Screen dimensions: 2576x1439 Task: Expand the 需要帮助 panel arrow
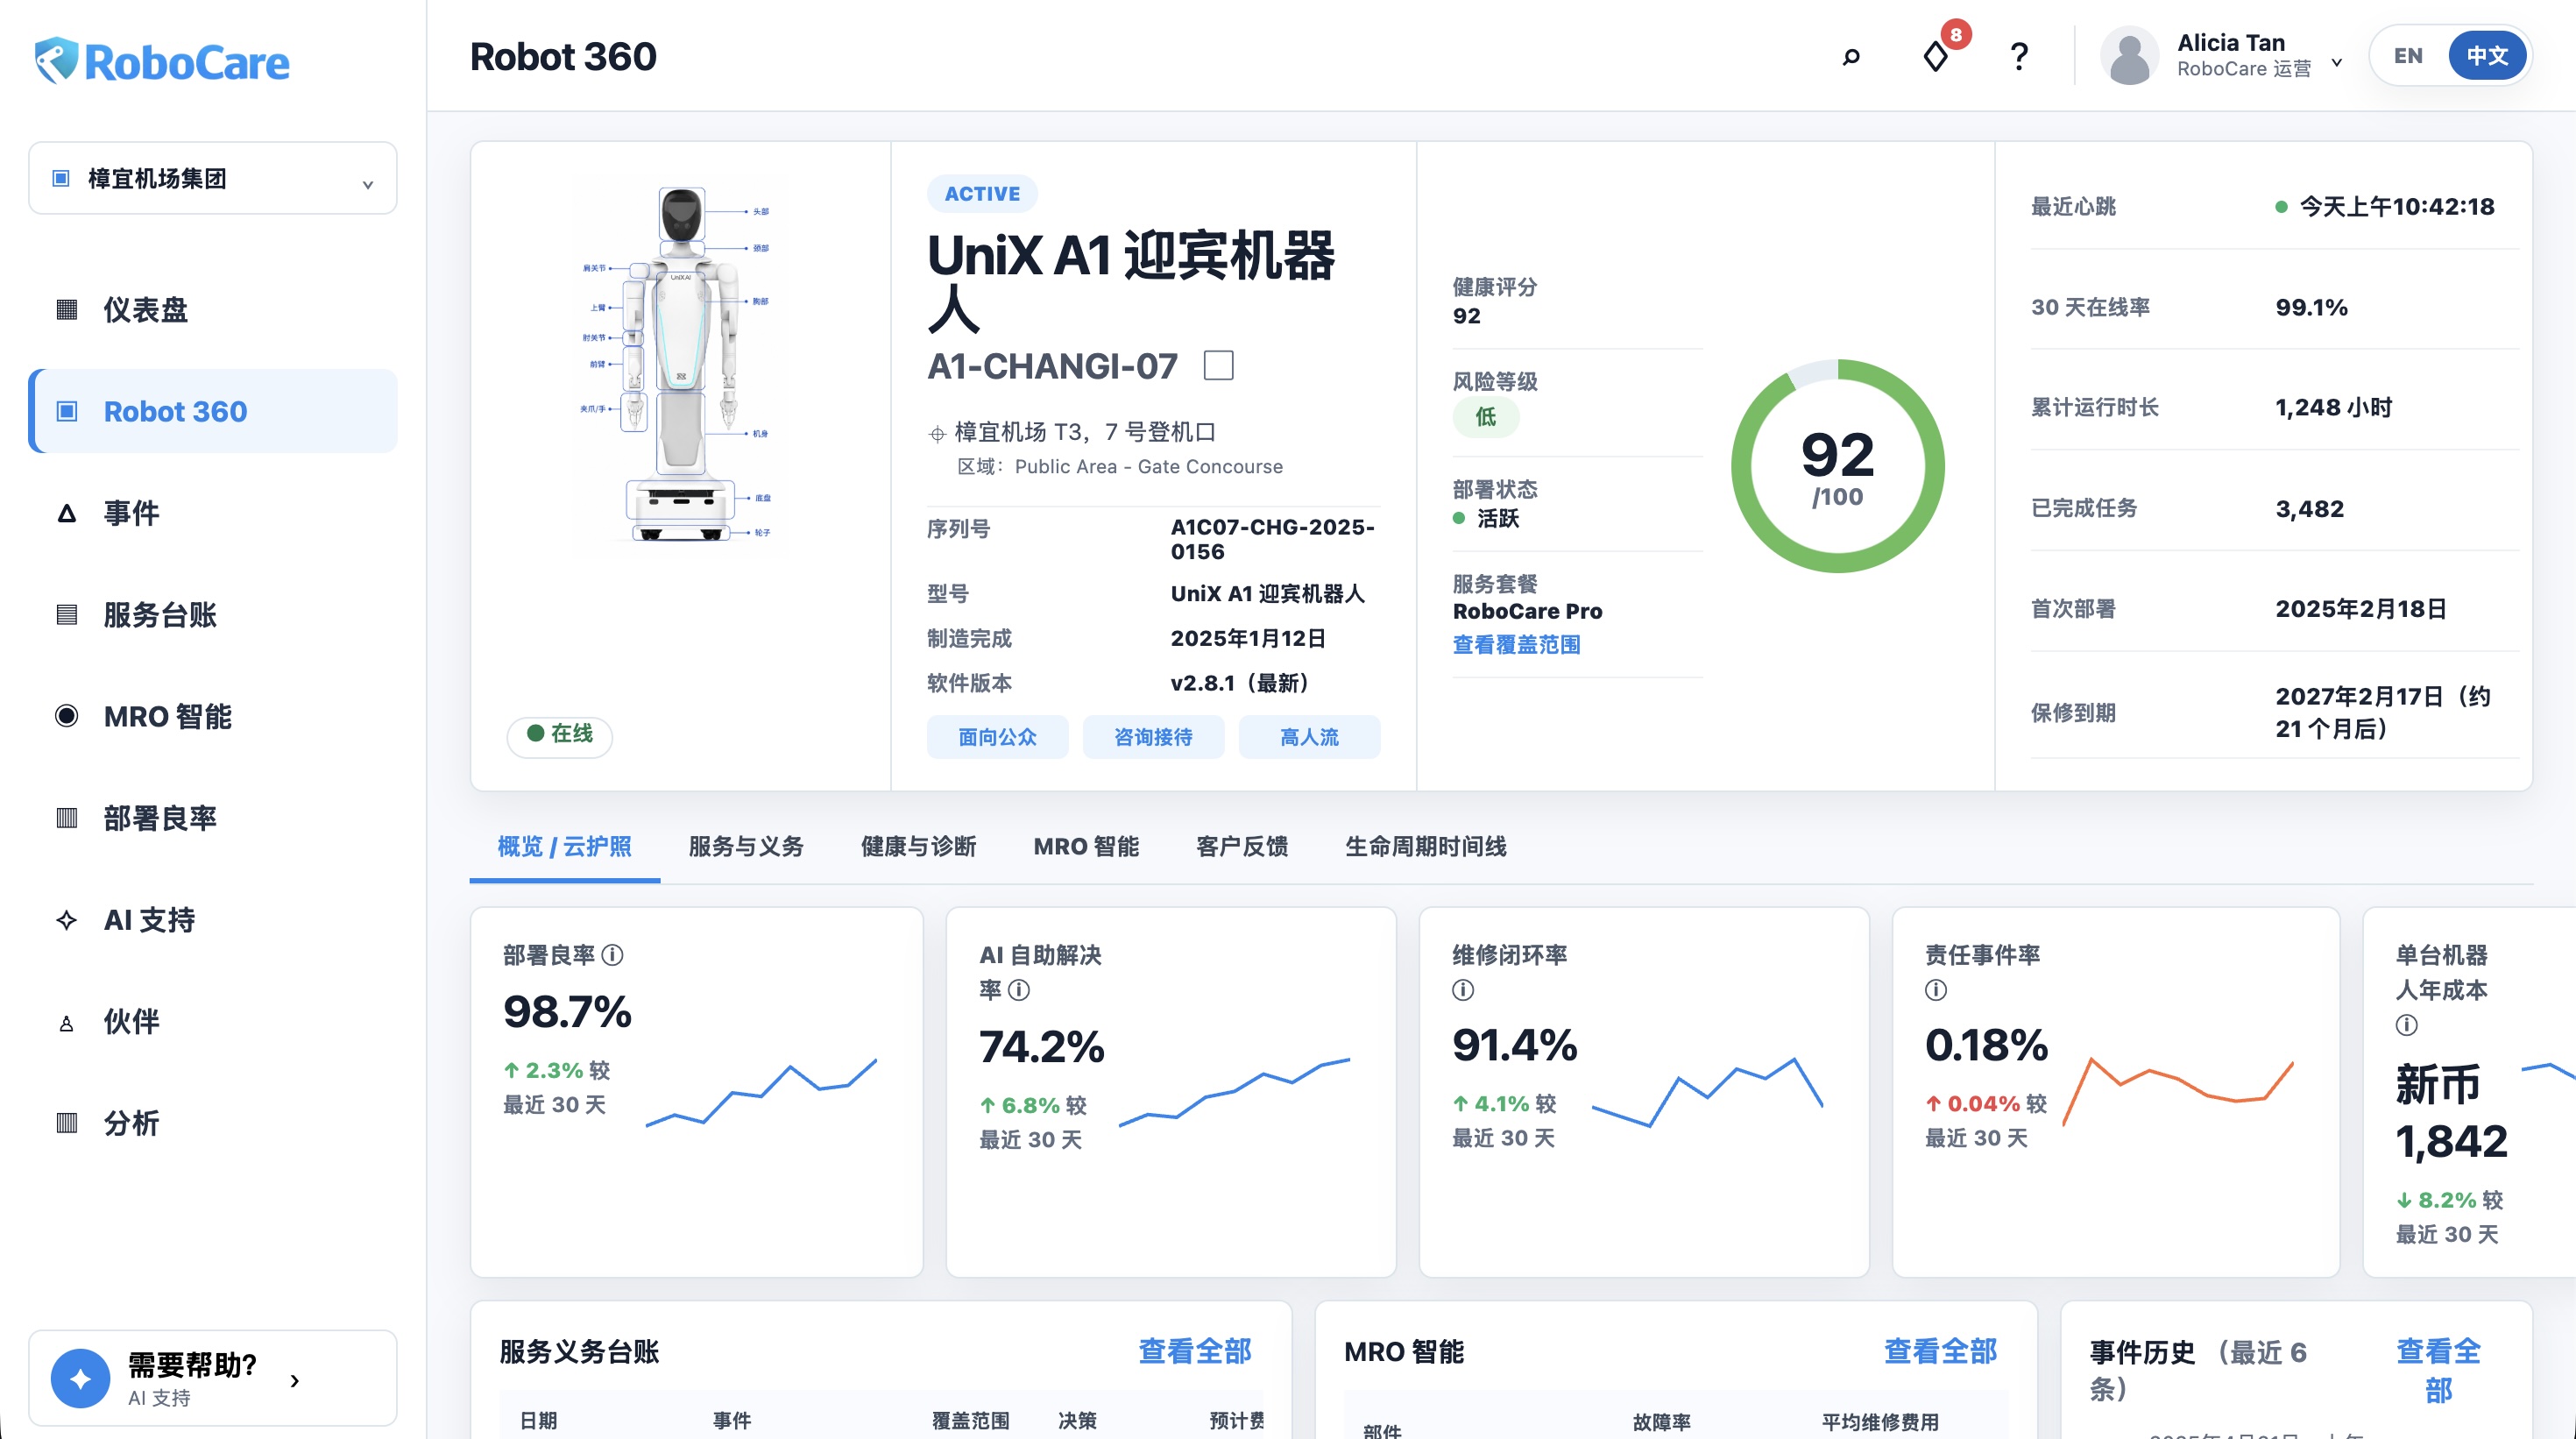[x=294, y=1381]
